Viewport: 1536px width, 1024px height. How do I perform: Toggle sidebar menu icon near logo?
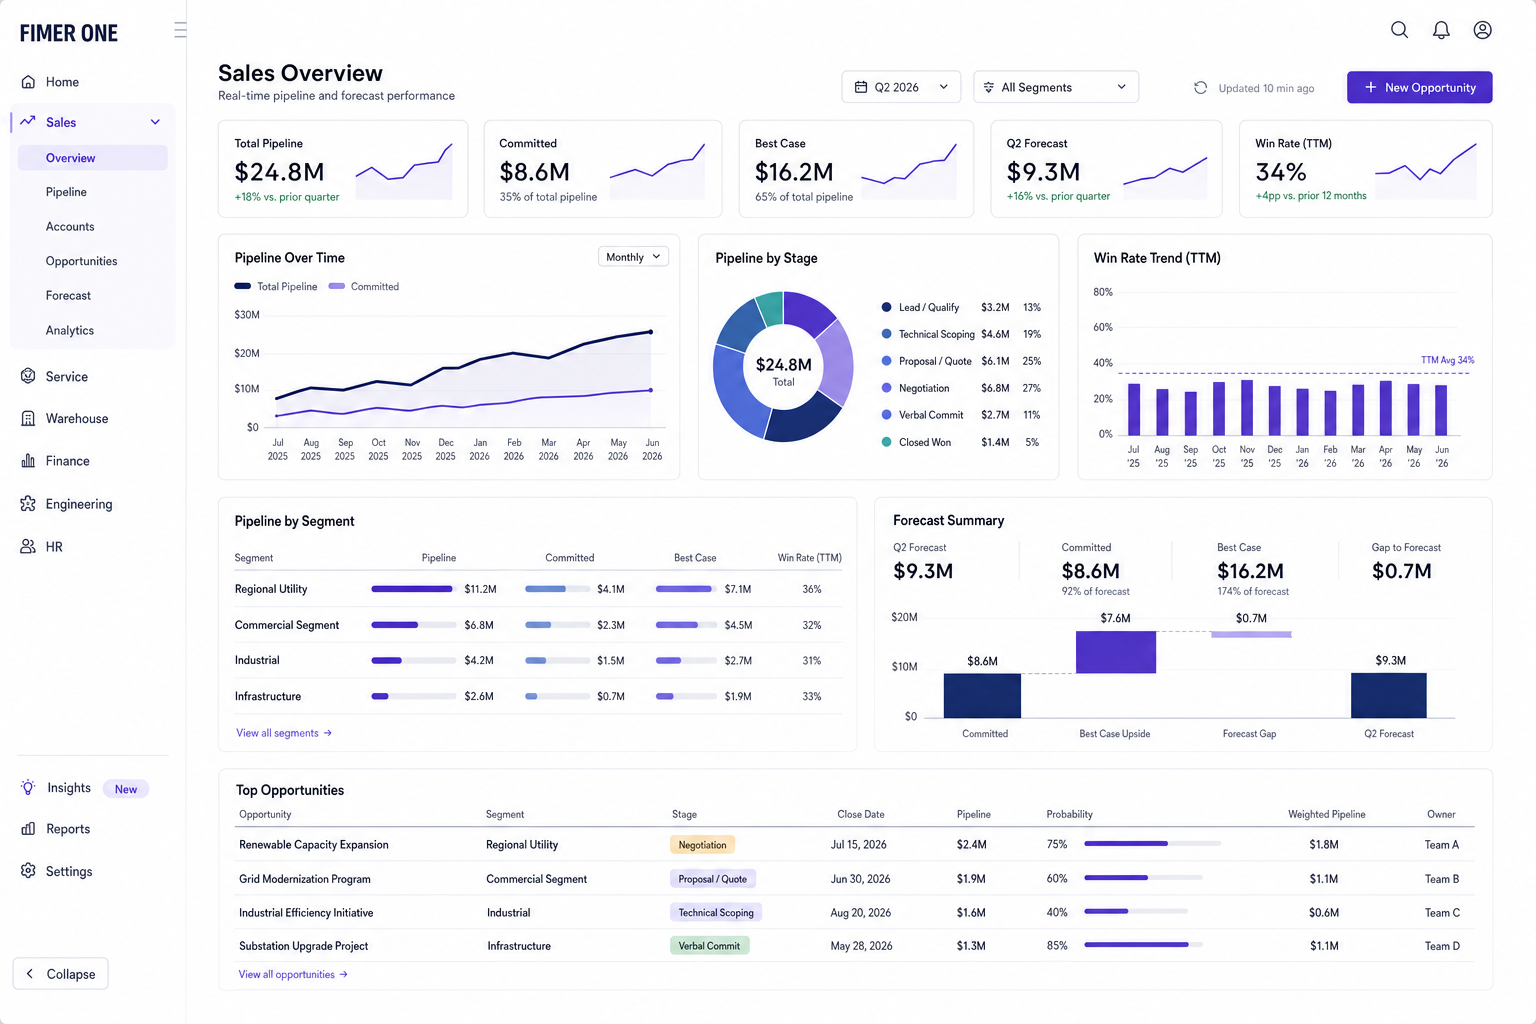180,30
